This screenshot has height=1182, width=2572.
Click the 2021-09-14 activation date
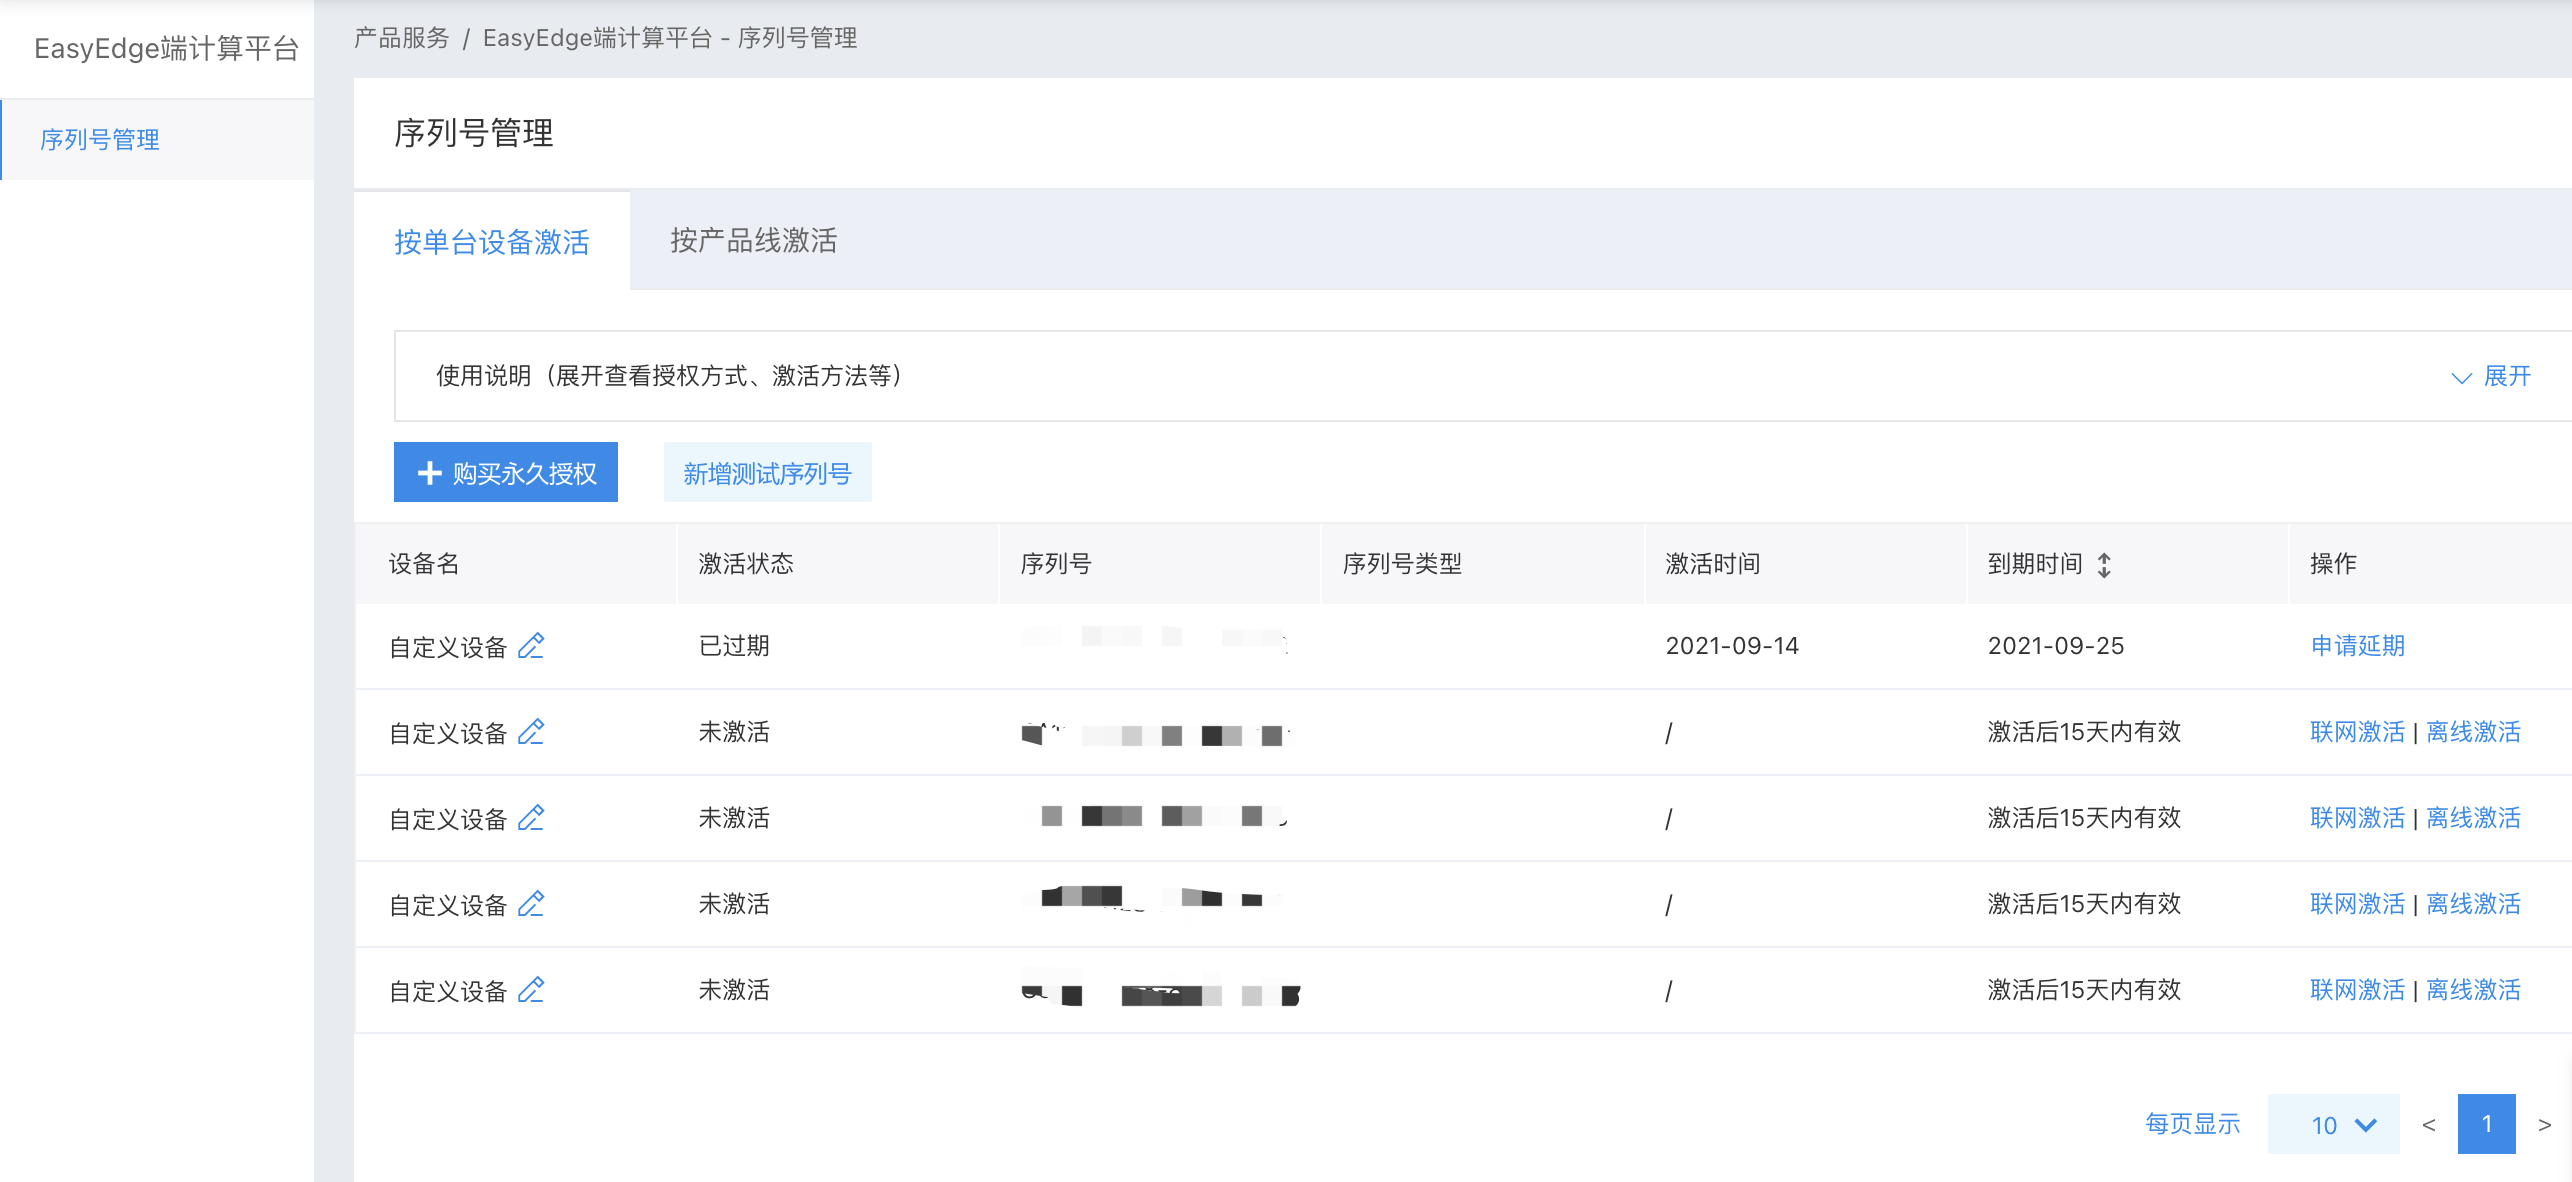click(x=1732, y=646)
